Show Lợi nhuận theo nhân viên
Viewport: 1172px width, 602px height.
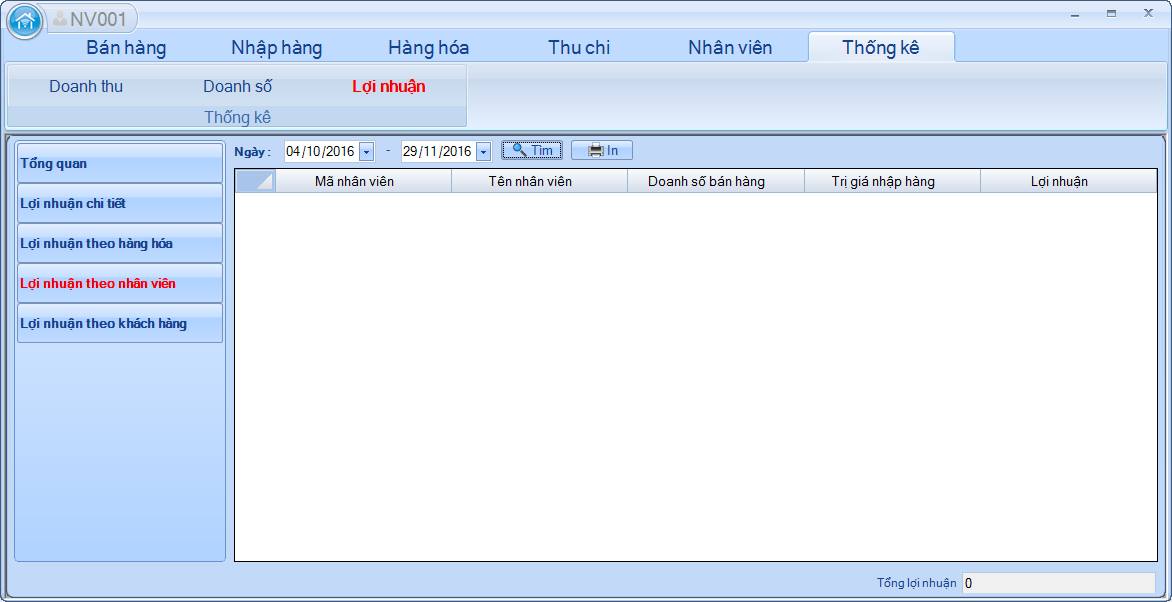pos(120,283)
